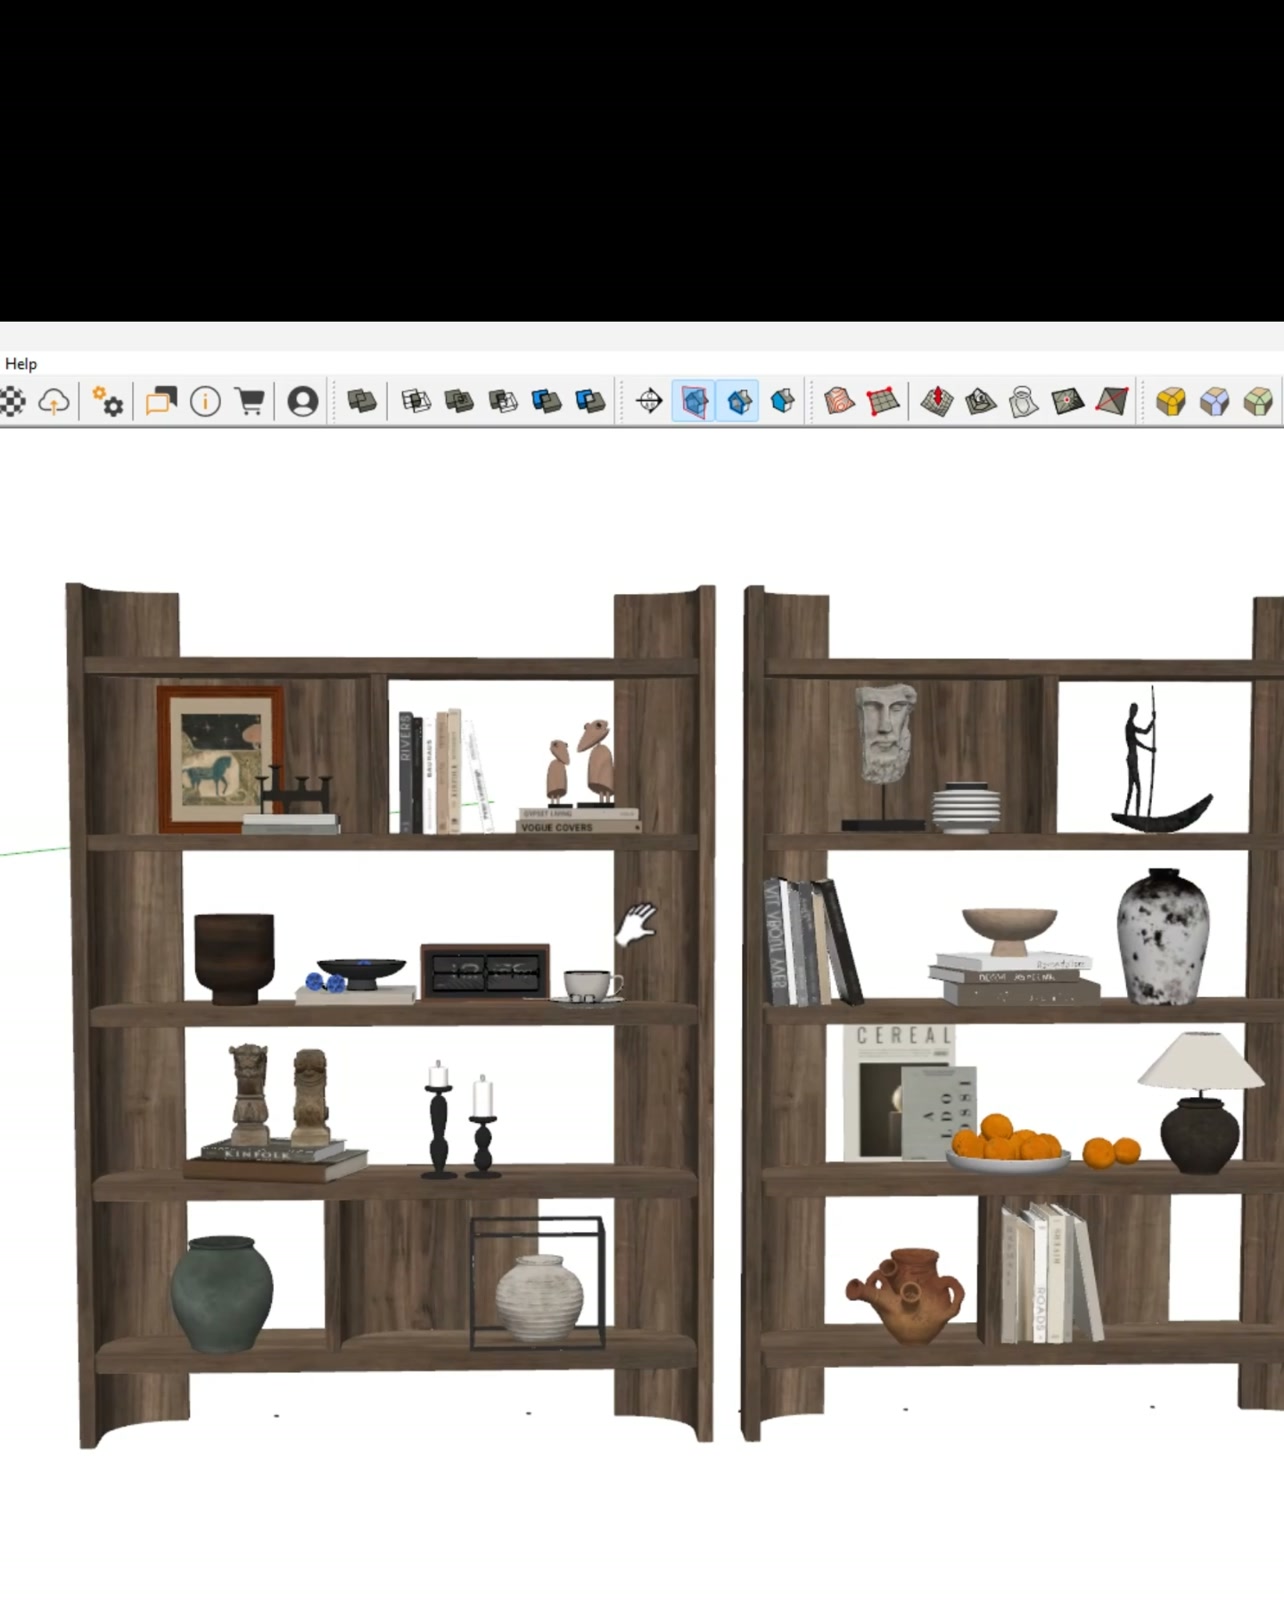Select the Sandbox Flip Edge tool

[x=1112, y=402]
